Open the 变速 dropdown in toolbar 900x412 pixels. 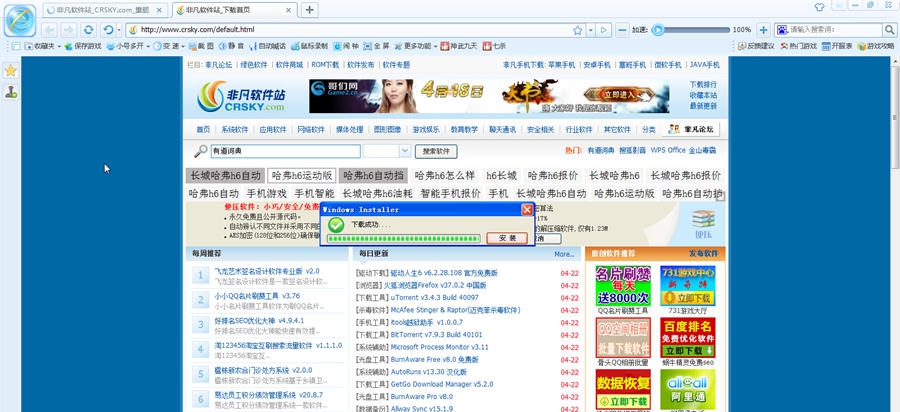(x=169, y=46)
